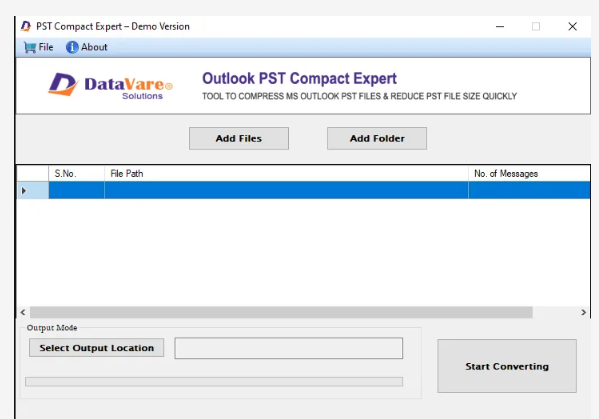Image resolution: width=599 pixels, height=419 pixels.
Task: Click the horizontal scrollbar right arrow
Action: [x=583, y=312]
